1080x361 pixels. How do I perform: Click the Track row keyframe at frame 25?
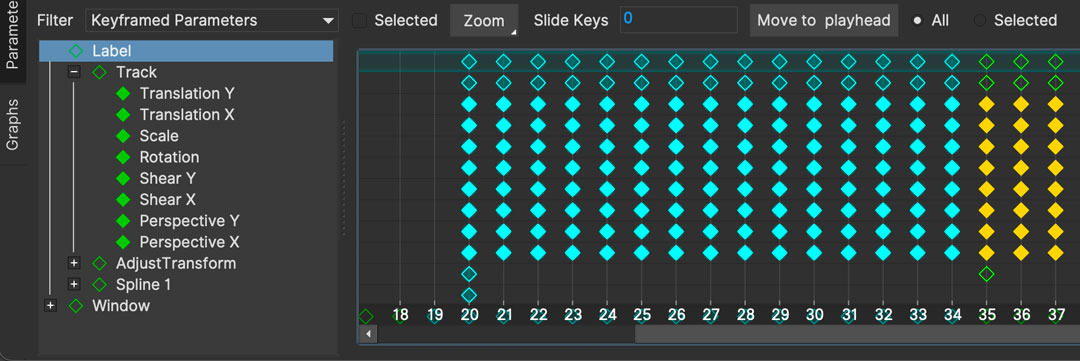[641, 83]
